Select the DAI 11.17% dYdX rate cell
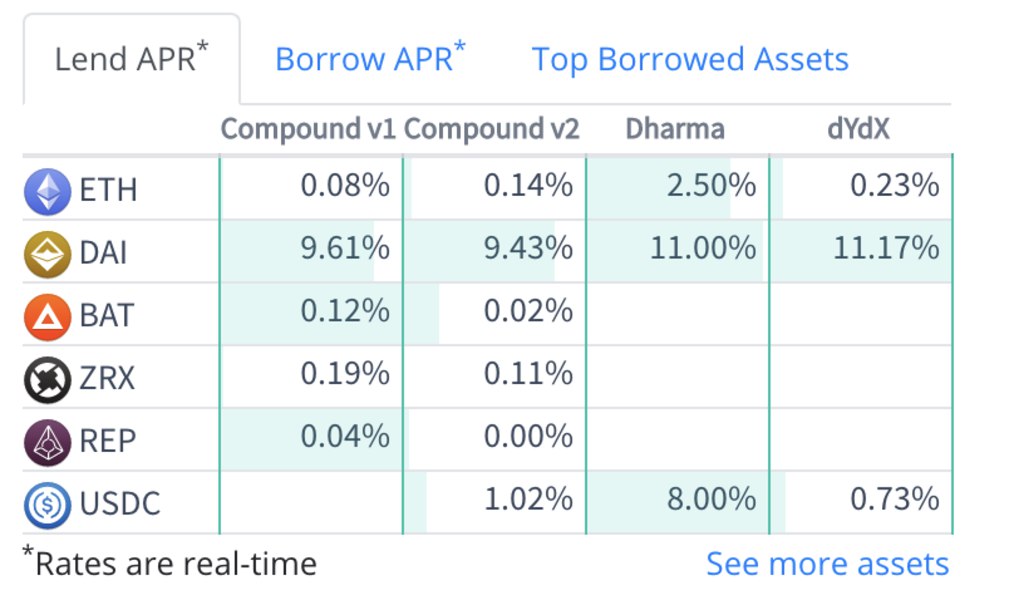 click(x=861, y=250)
